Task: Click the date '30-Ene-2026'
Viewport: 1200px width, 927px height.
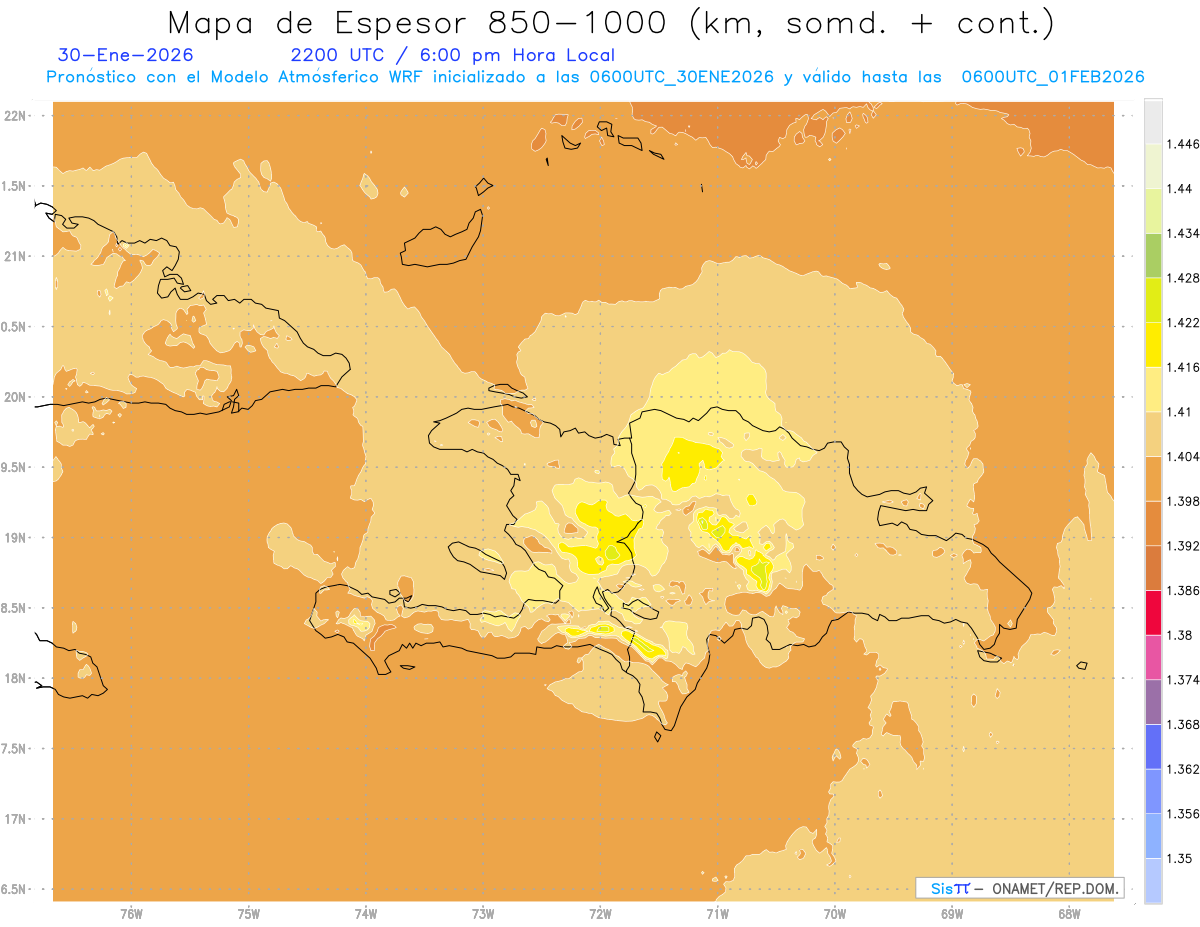Action: 126,55
